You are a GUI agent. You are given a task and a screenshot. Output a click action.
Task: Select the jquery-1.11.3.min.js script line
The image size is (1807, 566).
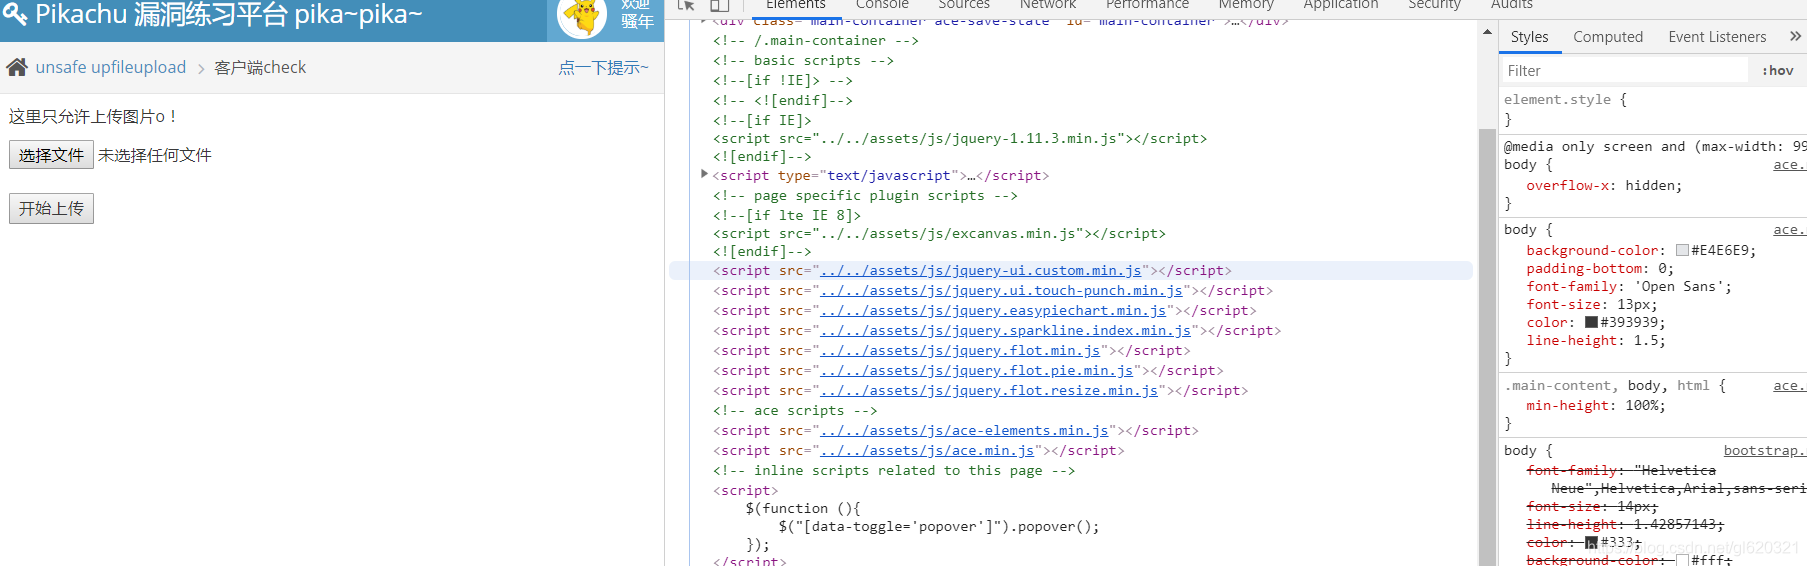[x=960, y=138]
